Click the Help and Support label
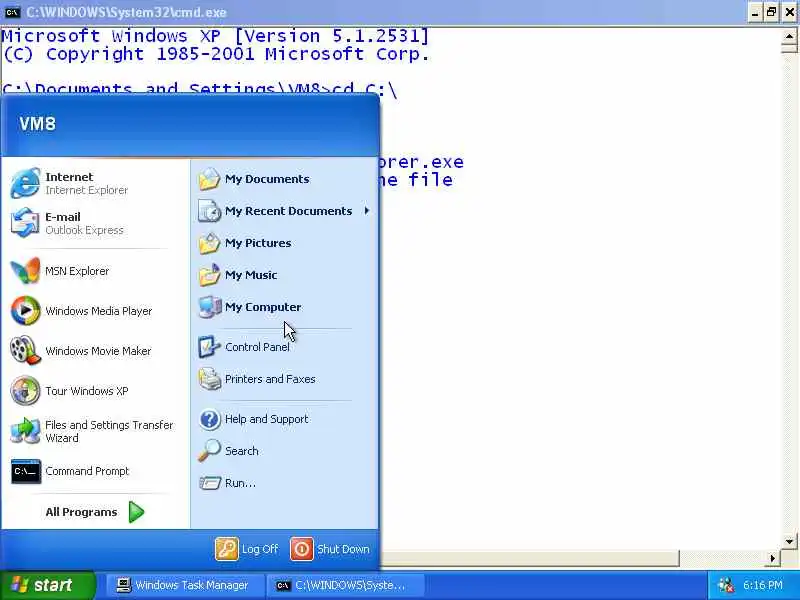Viewport: 800px width, 600px height. [267, 419]
